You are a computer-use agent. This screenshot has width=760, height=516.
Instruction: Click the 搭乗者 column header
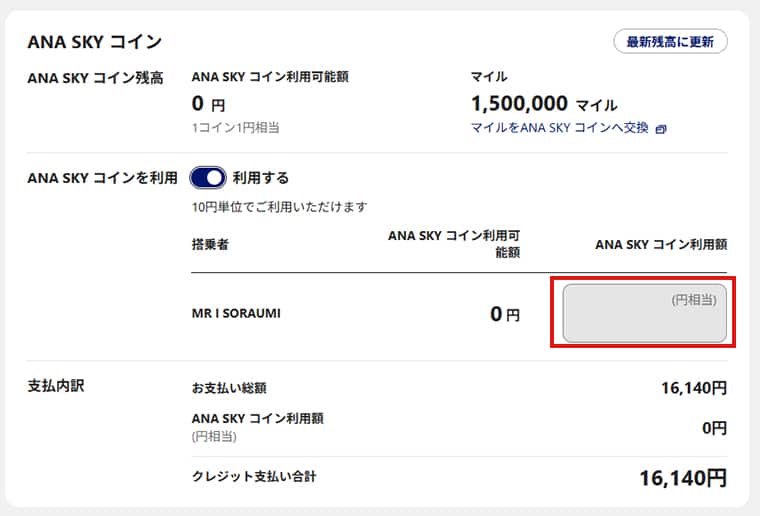210,244
